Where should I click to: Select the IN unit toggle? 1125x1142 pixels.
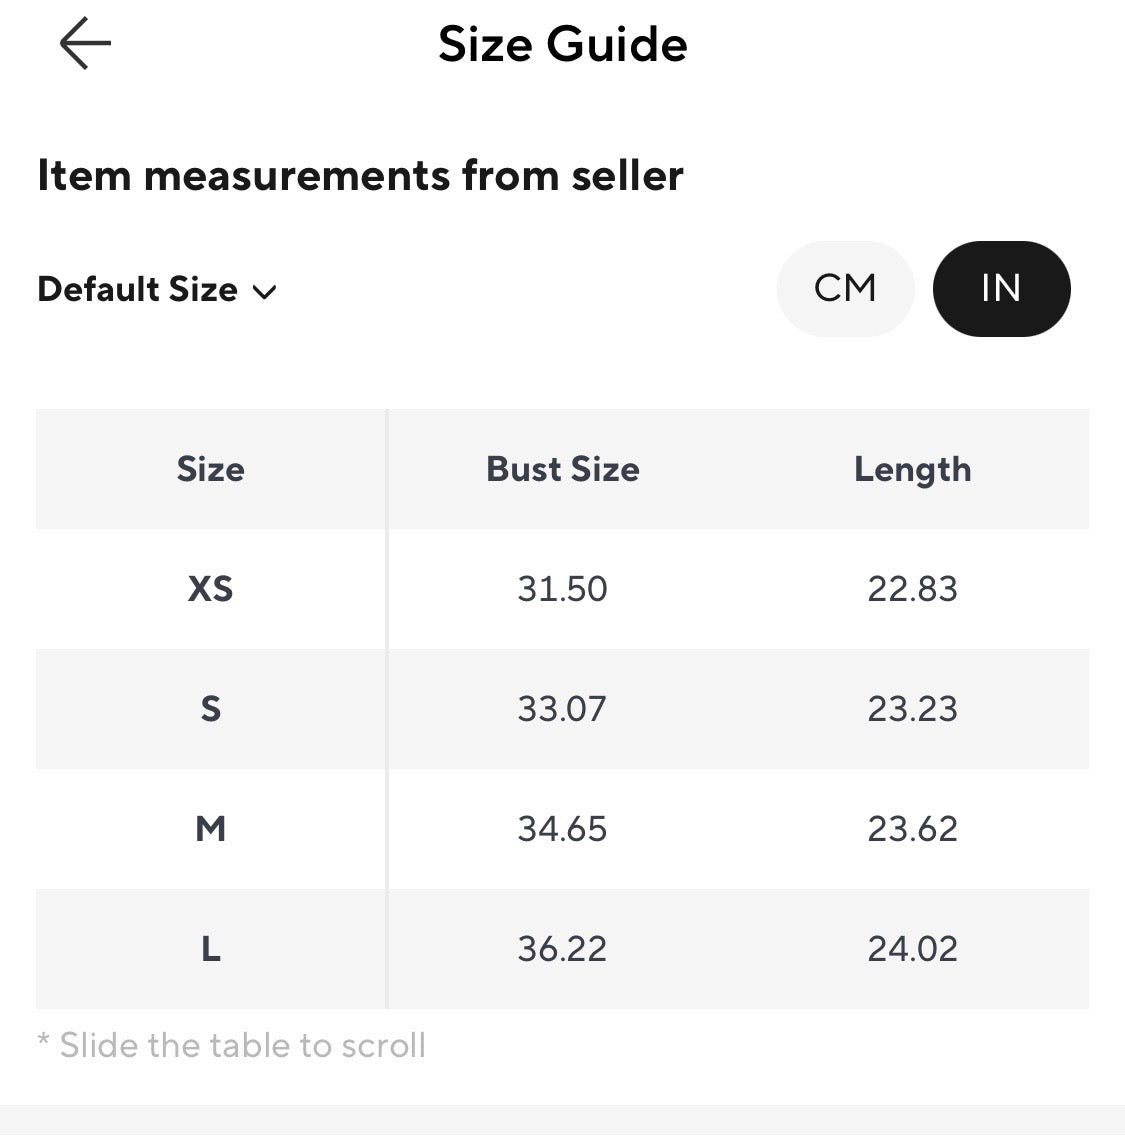pyautogui.click(x=1001, y=288)
